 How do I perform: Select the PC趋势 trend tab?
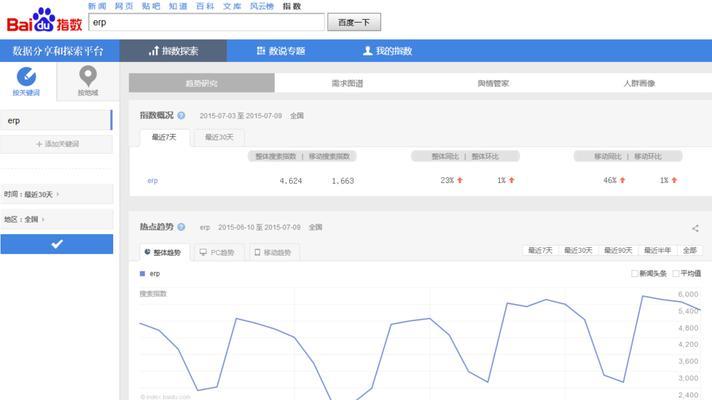[x=219, y=252]
